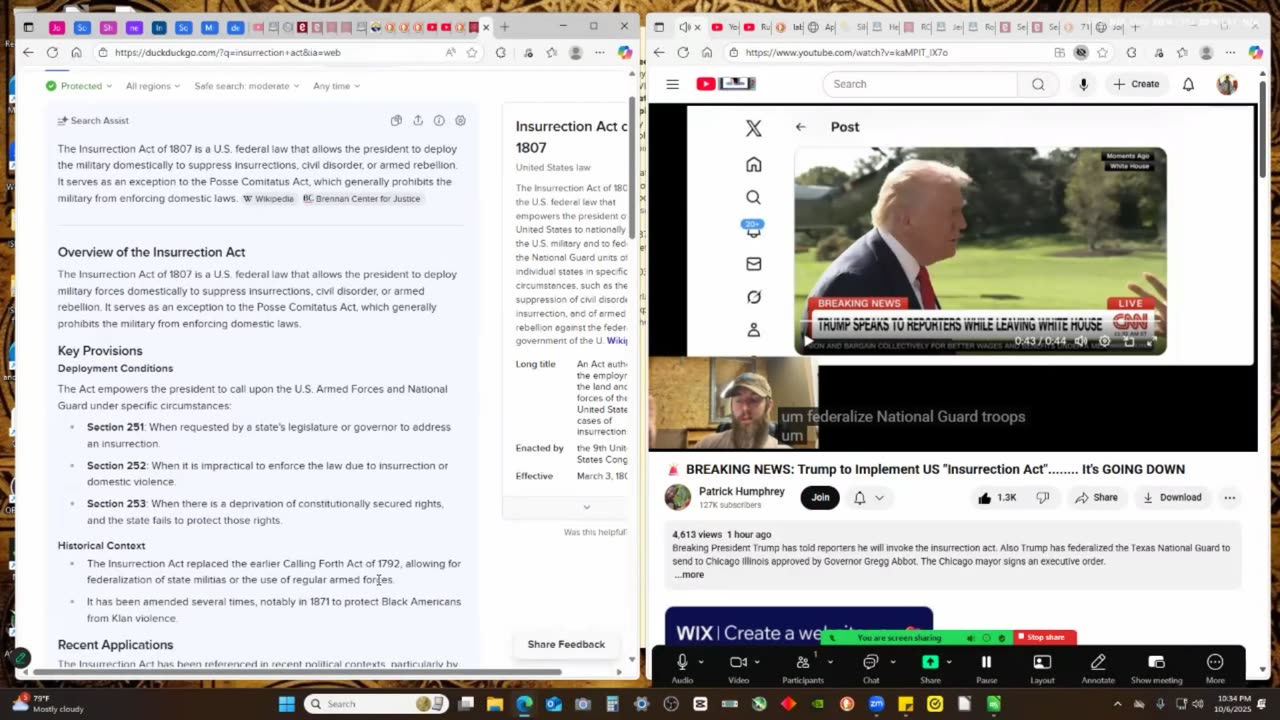Open the Wikipedia source link
The width and height of the screenshot is (1280, 720).
click(269, 198)
